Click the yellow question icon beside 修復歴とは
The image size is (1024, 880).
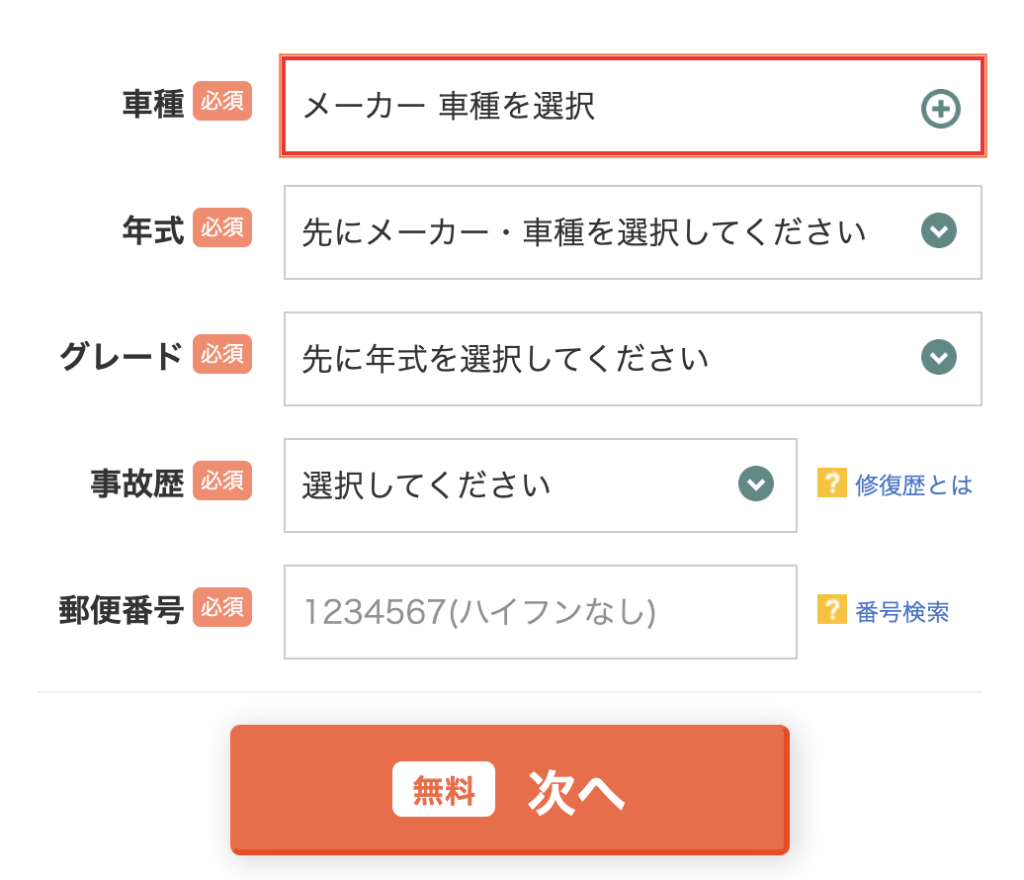coord(832,483)
